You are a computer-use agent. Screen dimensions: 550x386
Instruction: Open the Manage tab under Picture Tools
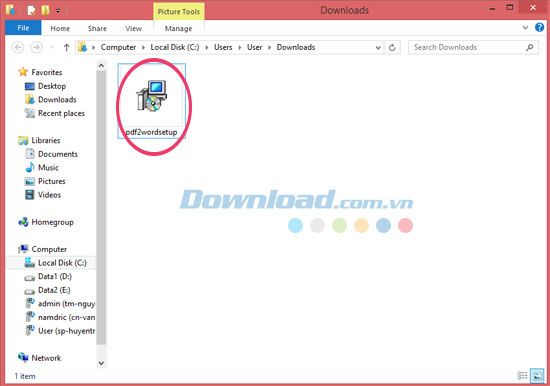(179, 28)
